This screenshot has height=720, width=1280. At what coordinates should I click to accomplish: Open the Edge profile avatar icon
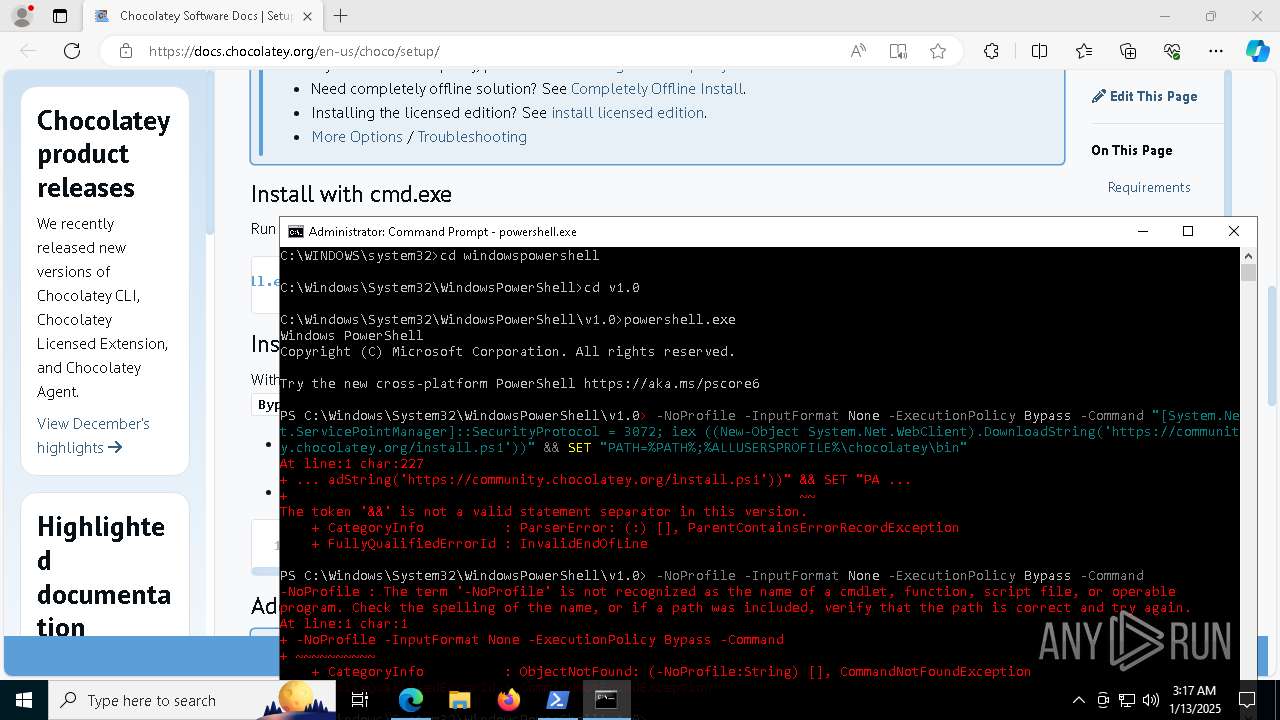click(x=22, y=16)
